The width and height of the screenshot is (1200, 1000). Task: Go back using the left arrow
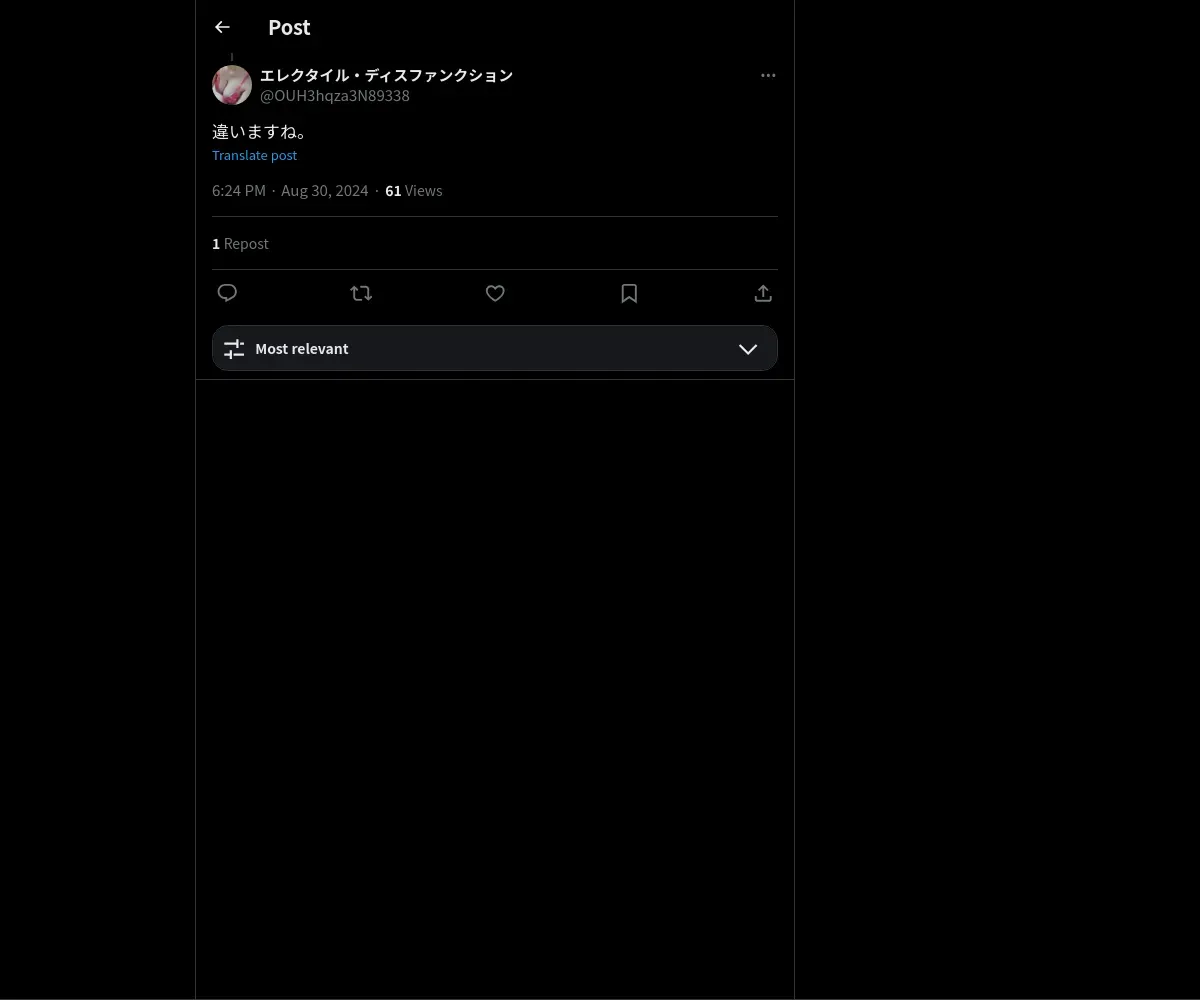tap(222, 27)
